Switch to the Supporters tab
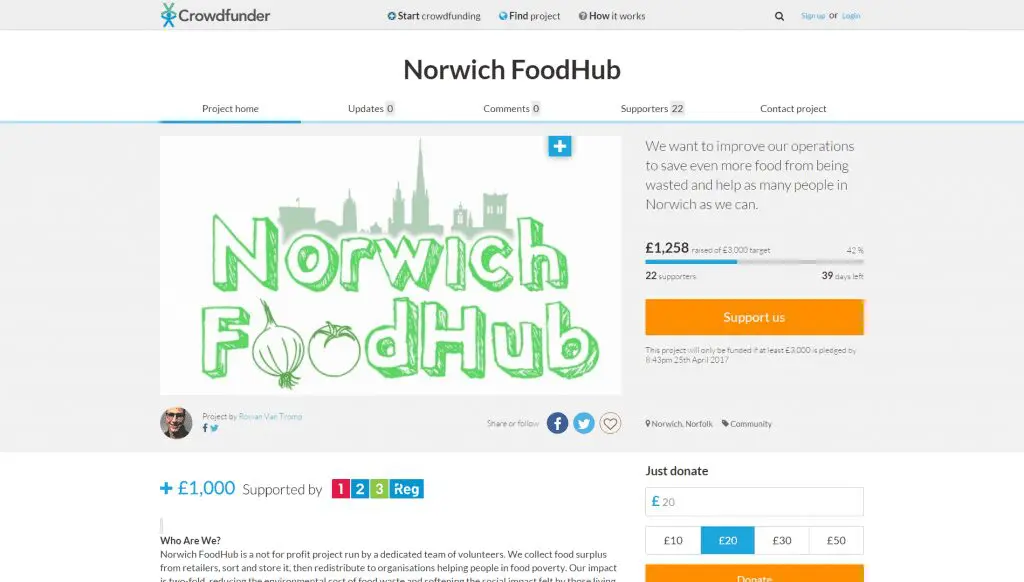Screen dimensions: 1024x582 [x=652, y=108]
